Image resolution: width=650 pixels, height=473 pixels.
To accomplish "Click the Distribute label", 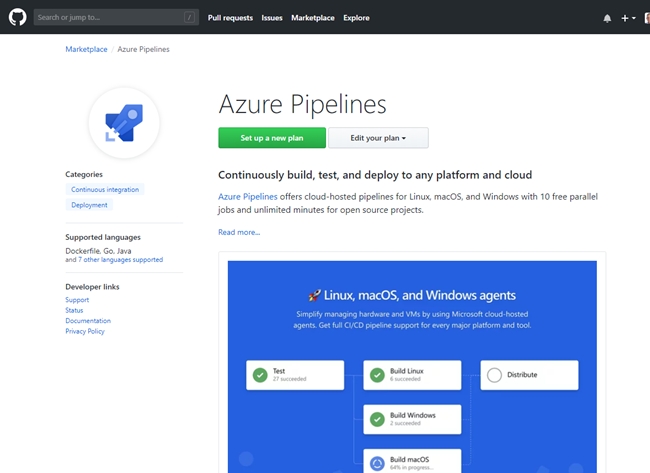I will coord(522,375).
